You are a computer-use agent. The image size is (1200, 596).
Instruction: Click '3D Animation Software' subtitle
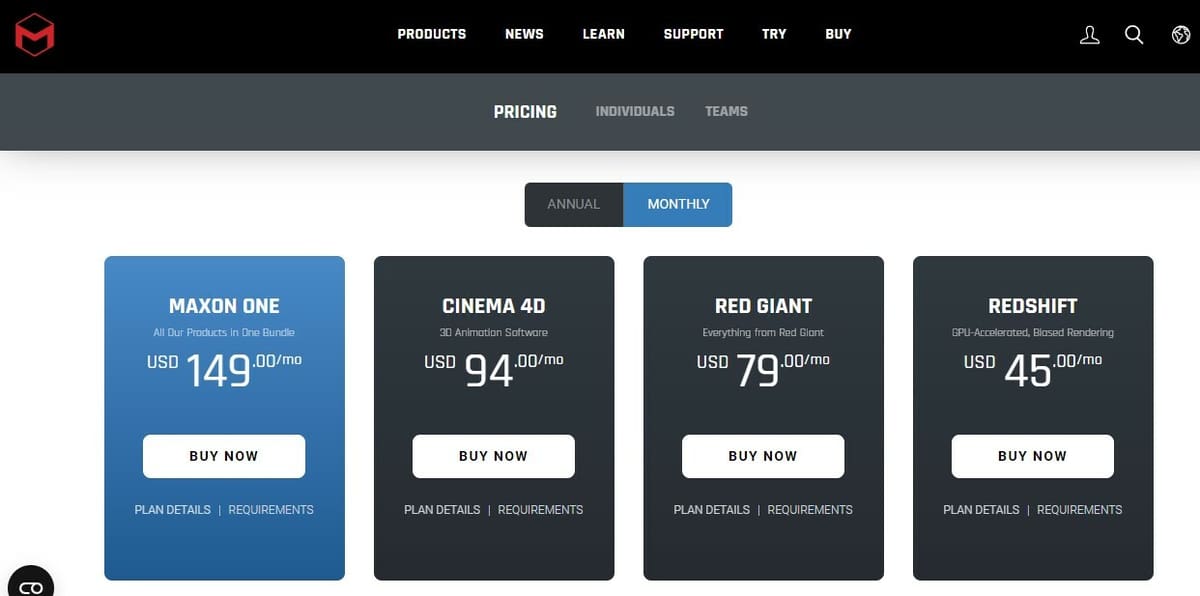[x=494, y=332]
